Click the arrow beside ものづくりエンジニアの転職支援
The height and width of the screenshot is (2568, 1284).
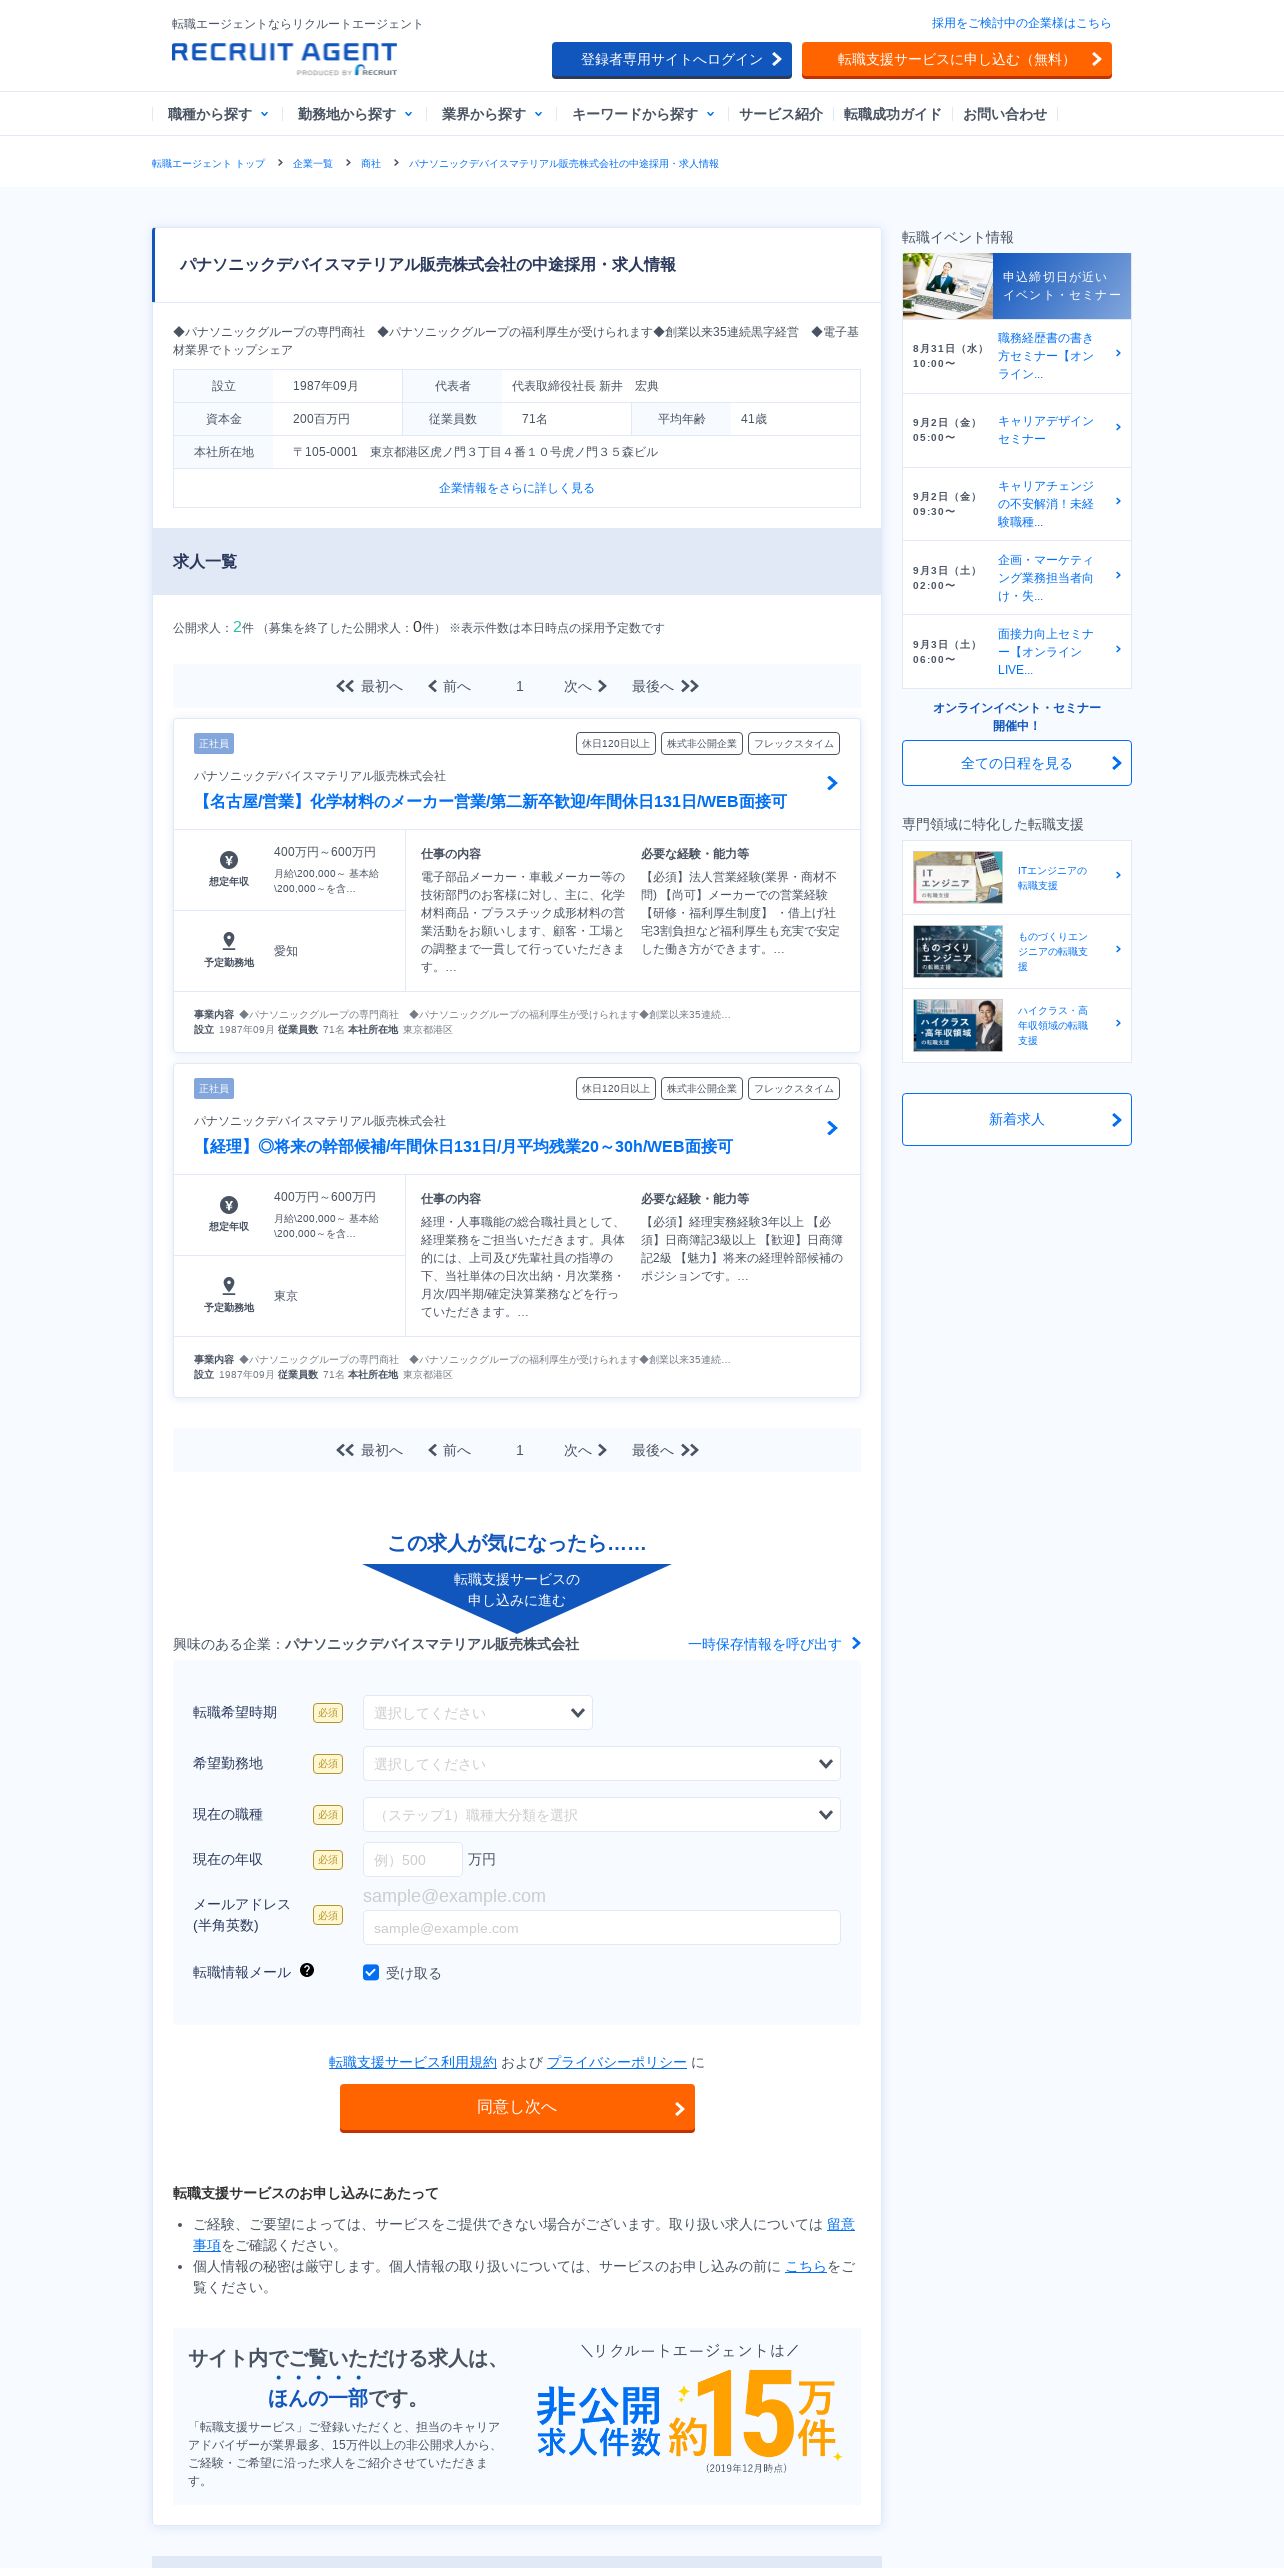[x=1118, y=949]
